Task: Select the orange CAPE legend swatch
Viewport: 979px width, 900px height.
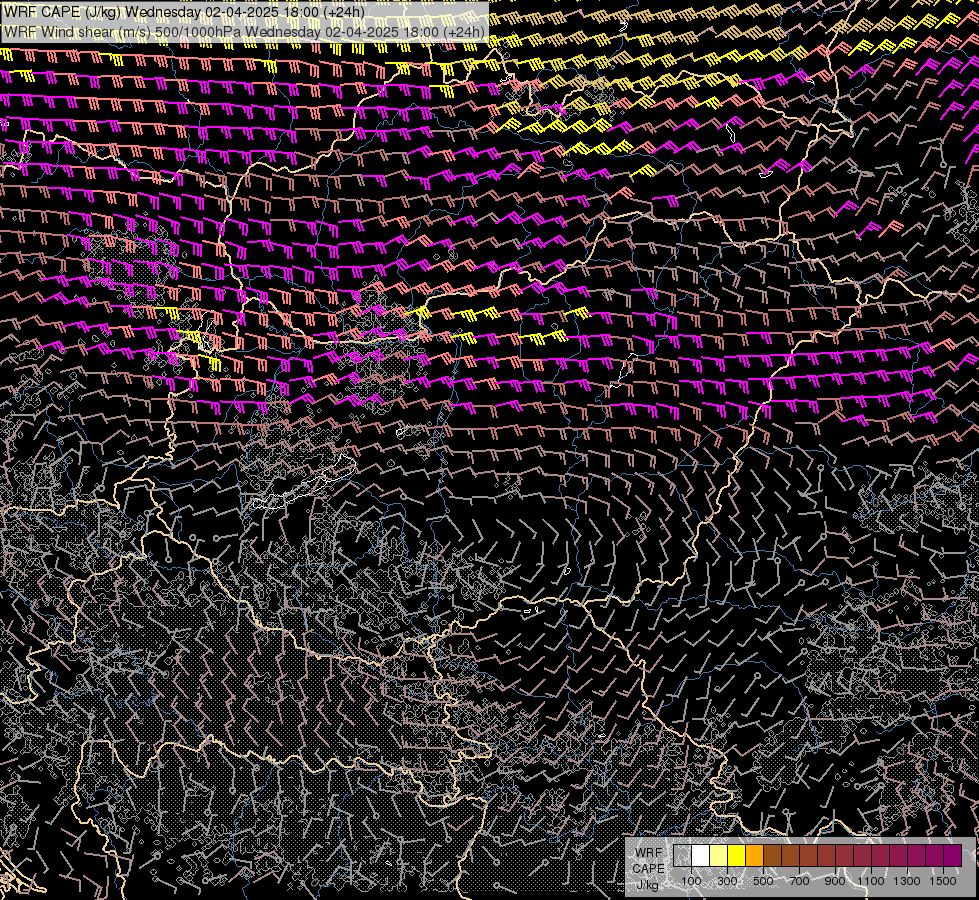Action: [754, 856]
